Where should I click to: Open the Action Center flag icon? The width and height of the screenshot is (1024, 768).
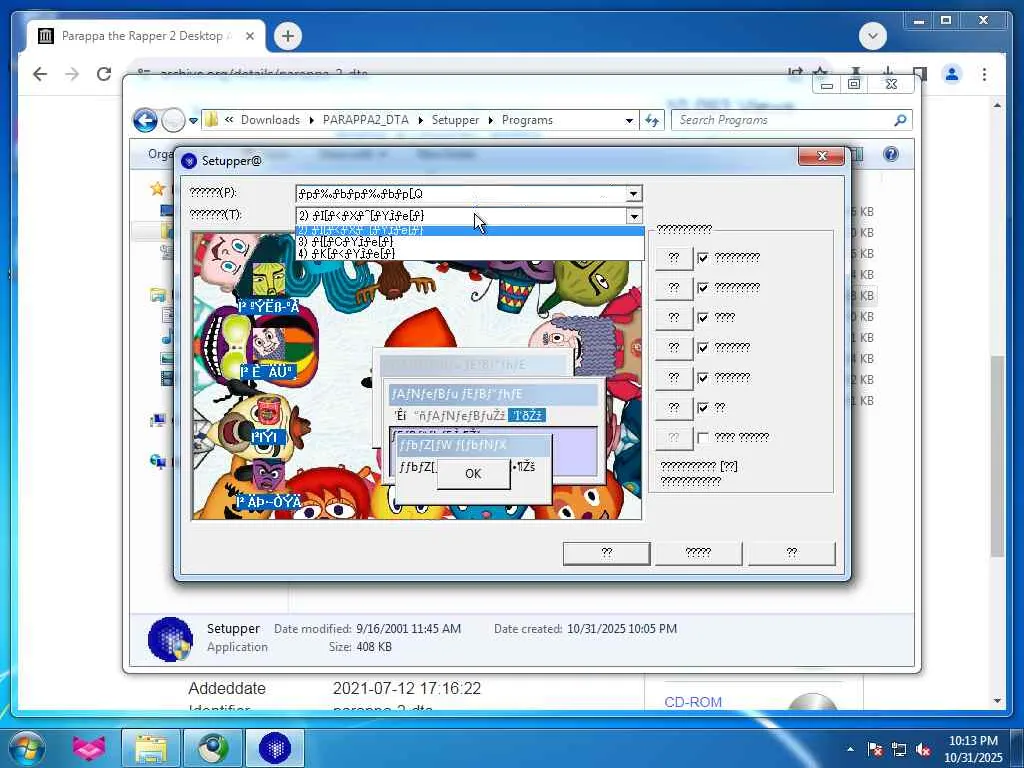(x=874, y=750)
